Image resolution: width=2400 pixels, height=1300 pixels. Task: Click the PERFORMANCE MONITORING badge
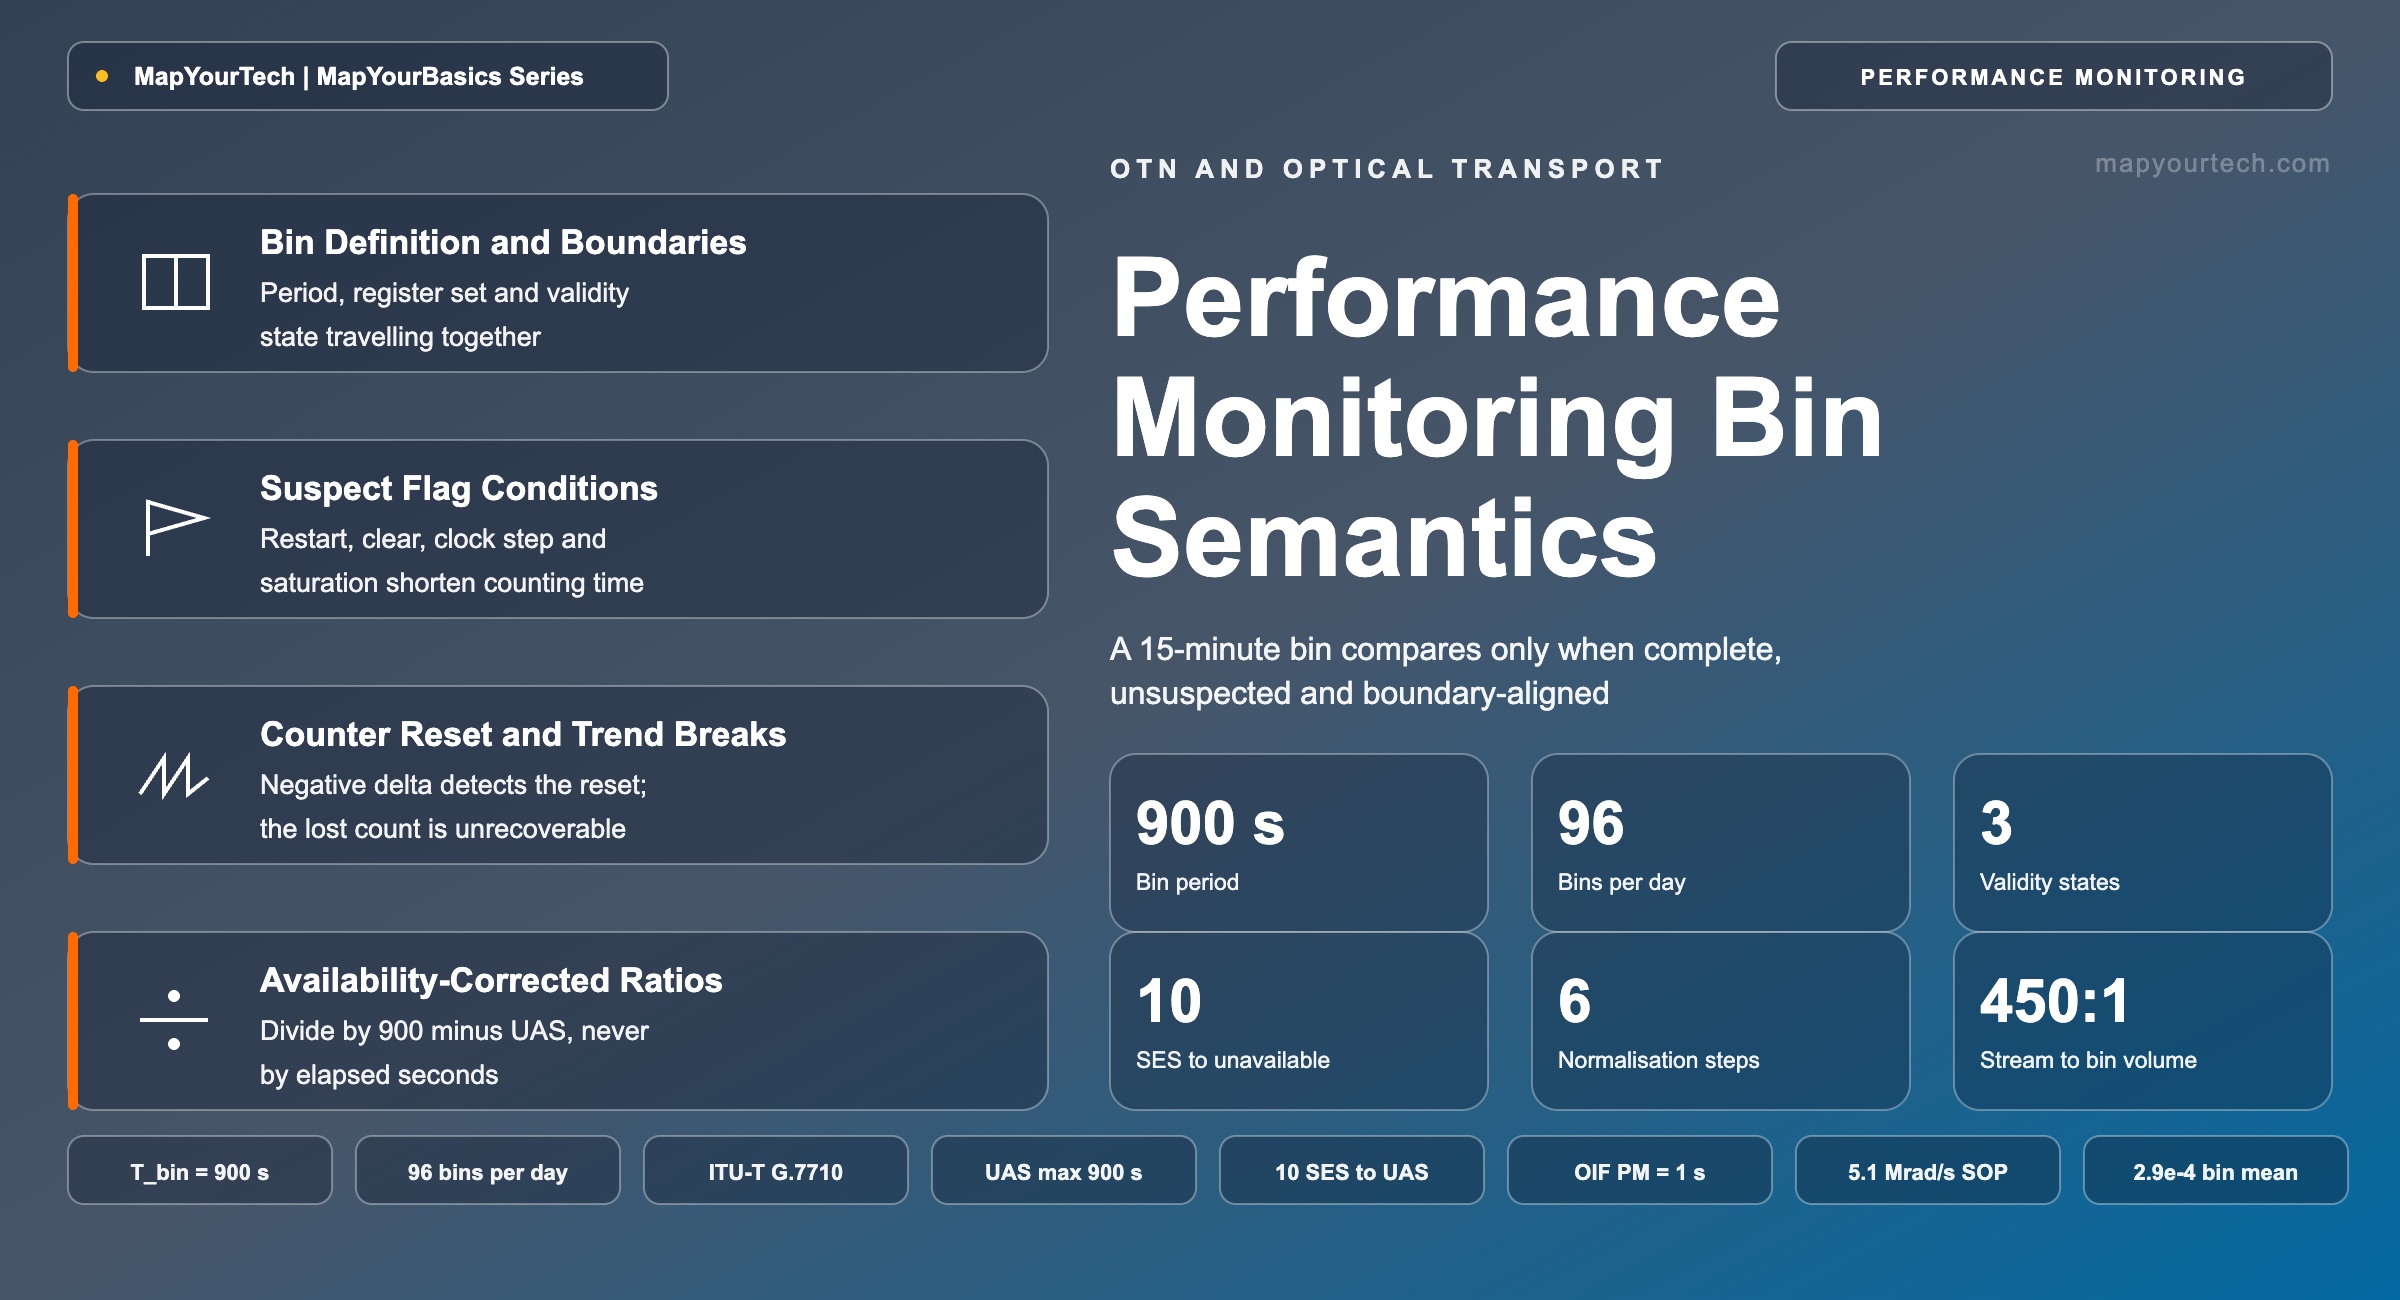coord(2053,76)
